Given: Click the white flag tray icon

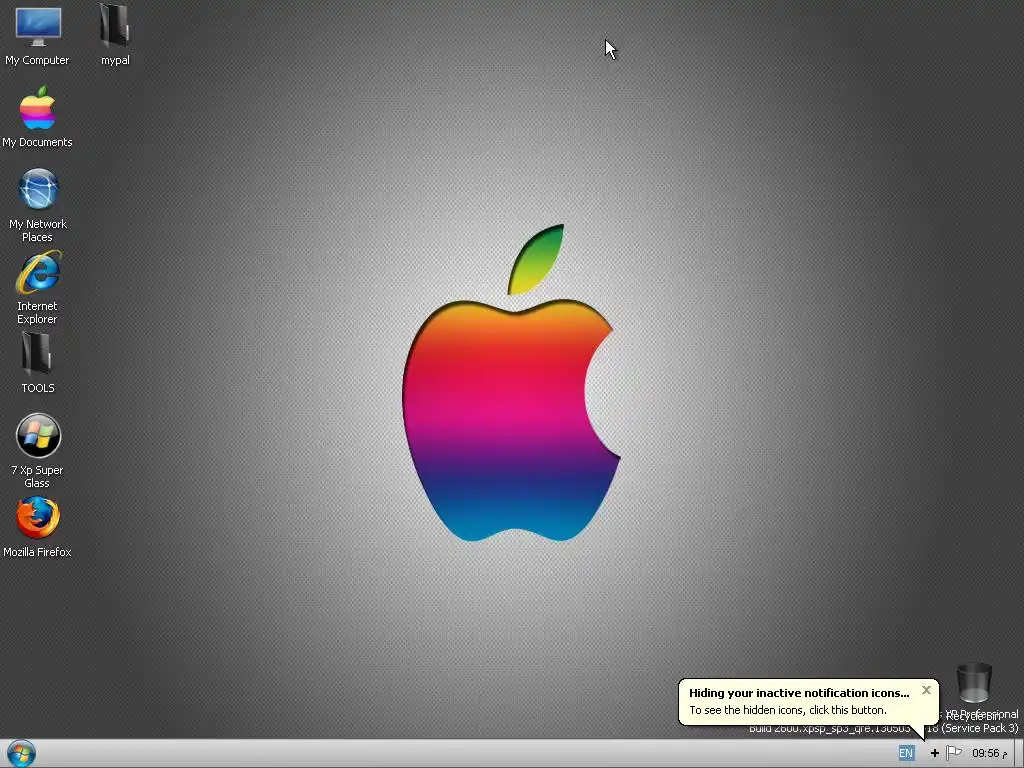Looking at the screenshot, I should 953,753.
